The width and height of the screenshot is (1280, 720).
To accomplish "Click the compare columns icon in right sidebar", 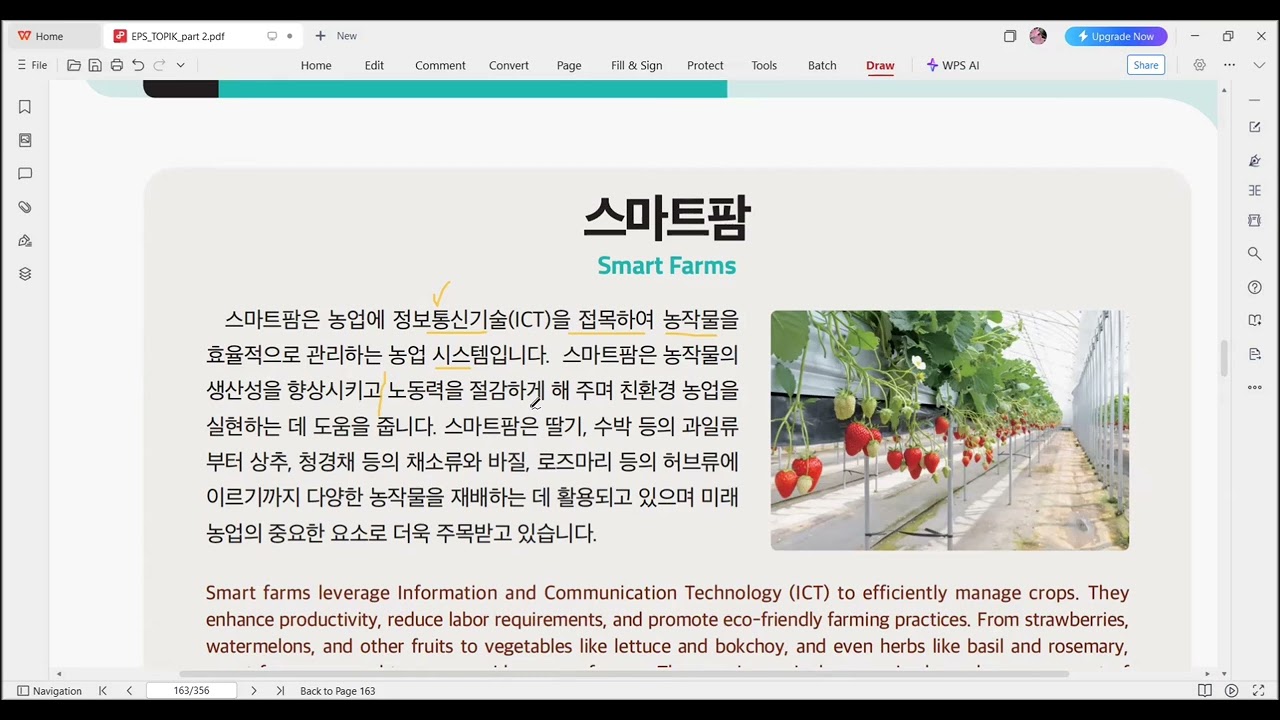I will pos(1255,190).
